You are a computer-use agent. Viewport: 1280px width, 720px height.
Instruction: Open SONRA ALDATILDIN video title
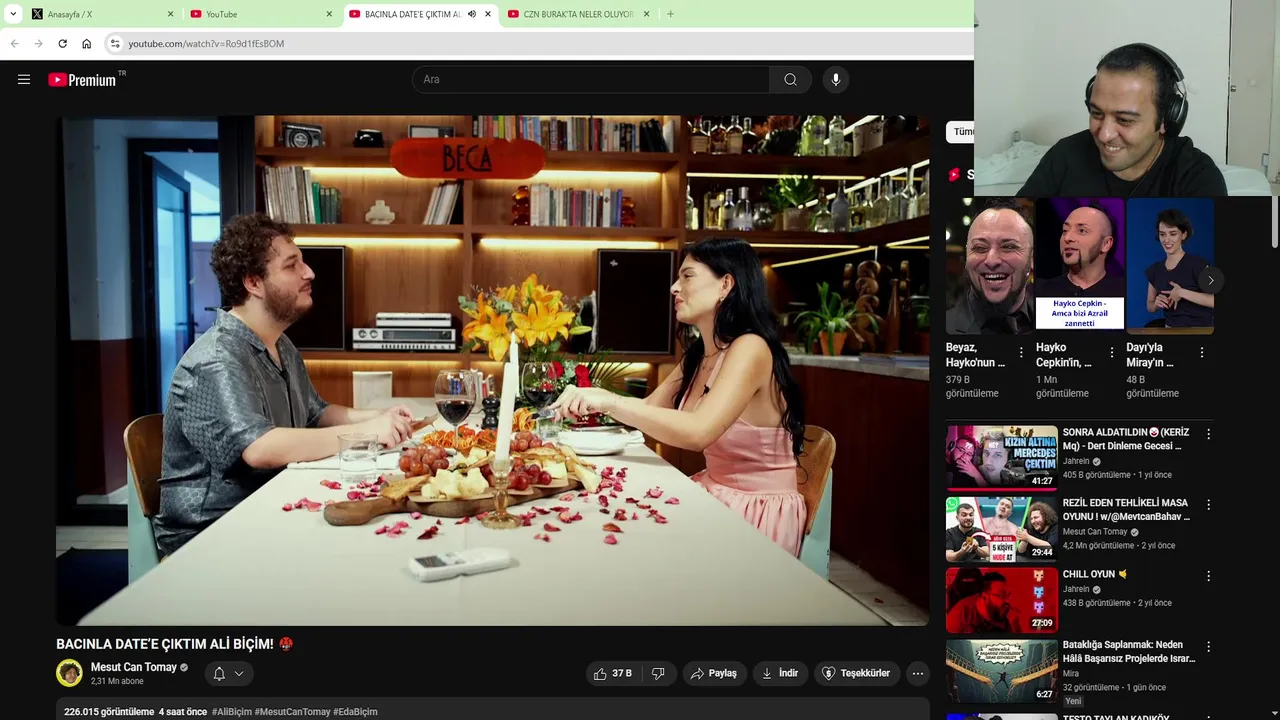[1126, 439]
